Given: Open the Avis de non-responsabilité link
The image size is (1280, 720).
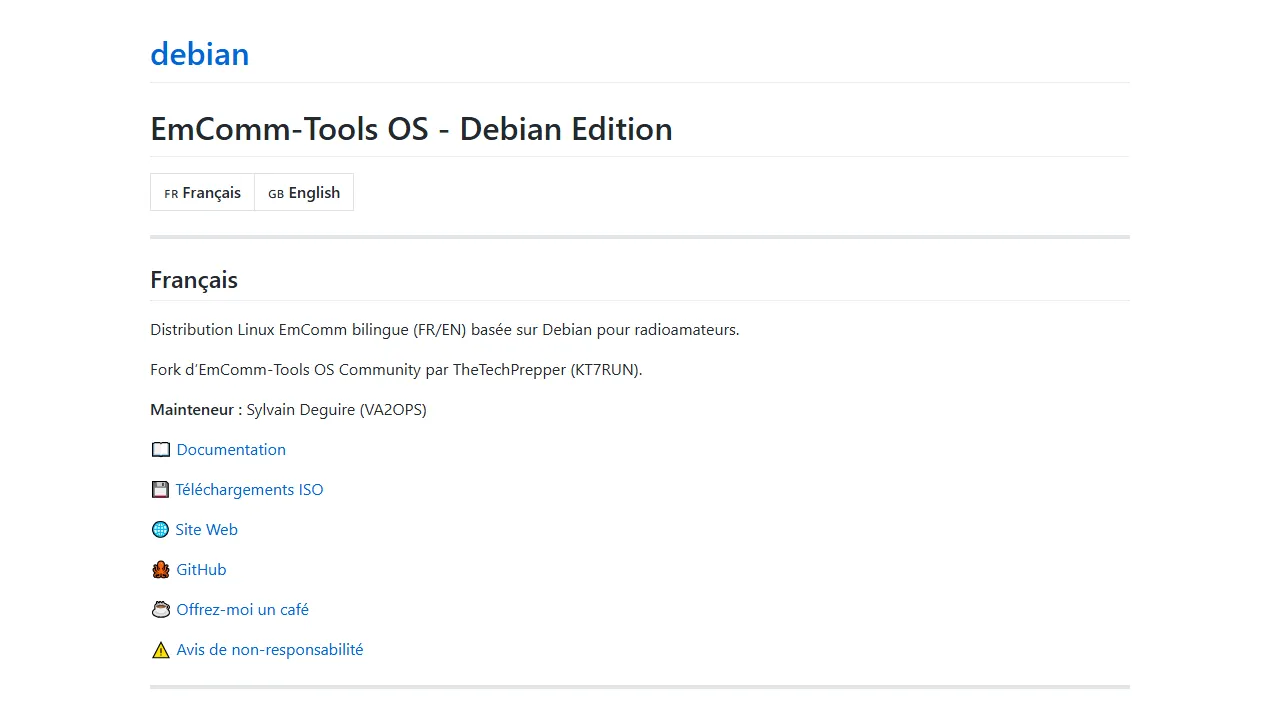Looking at the screenshot, I should click(x=269, y=650).
